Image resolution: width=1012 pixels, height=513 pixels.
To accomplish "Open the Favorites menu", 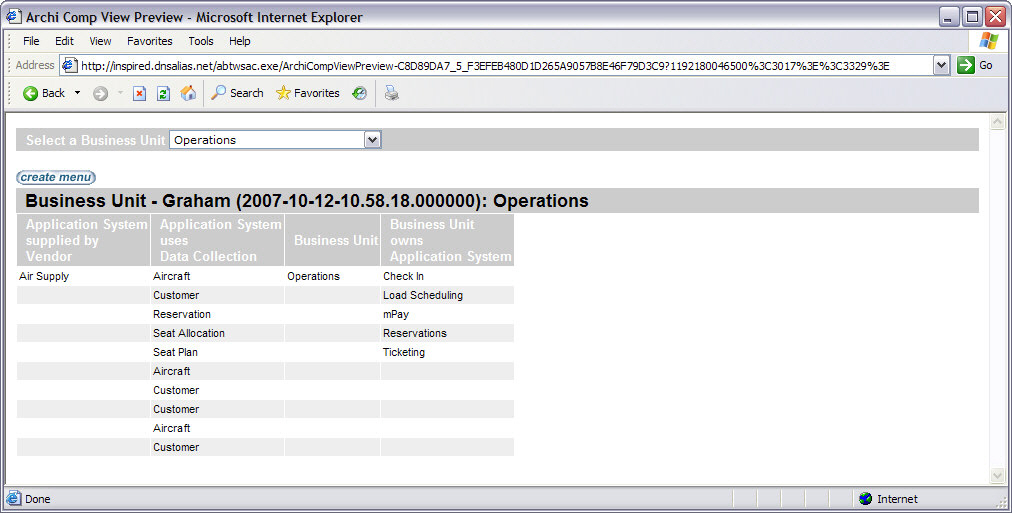I will [x=150, y=41].
